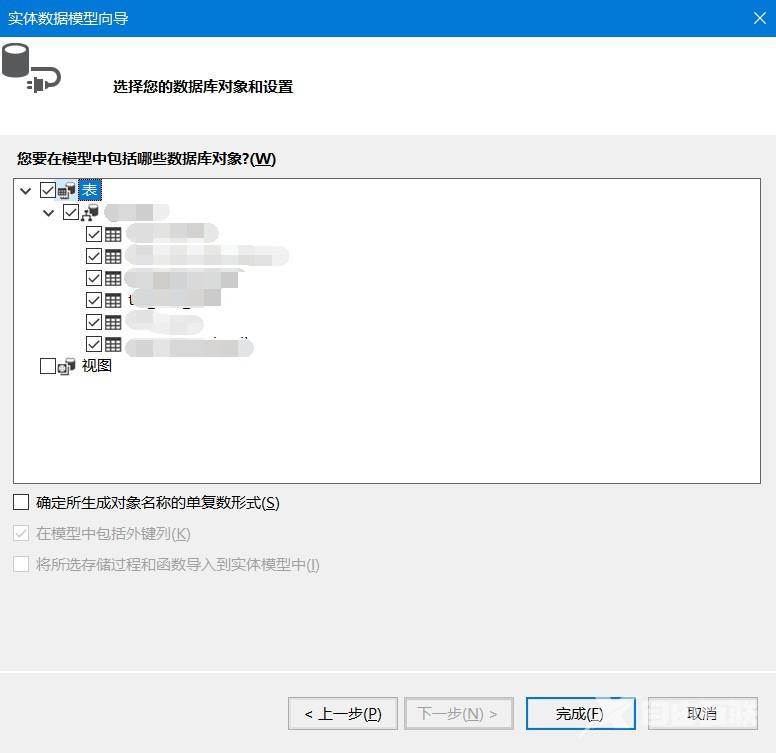Screen dimensions: 776x753
Task: Click the sixth table grid icon
Action: click(x=113, y=344)
